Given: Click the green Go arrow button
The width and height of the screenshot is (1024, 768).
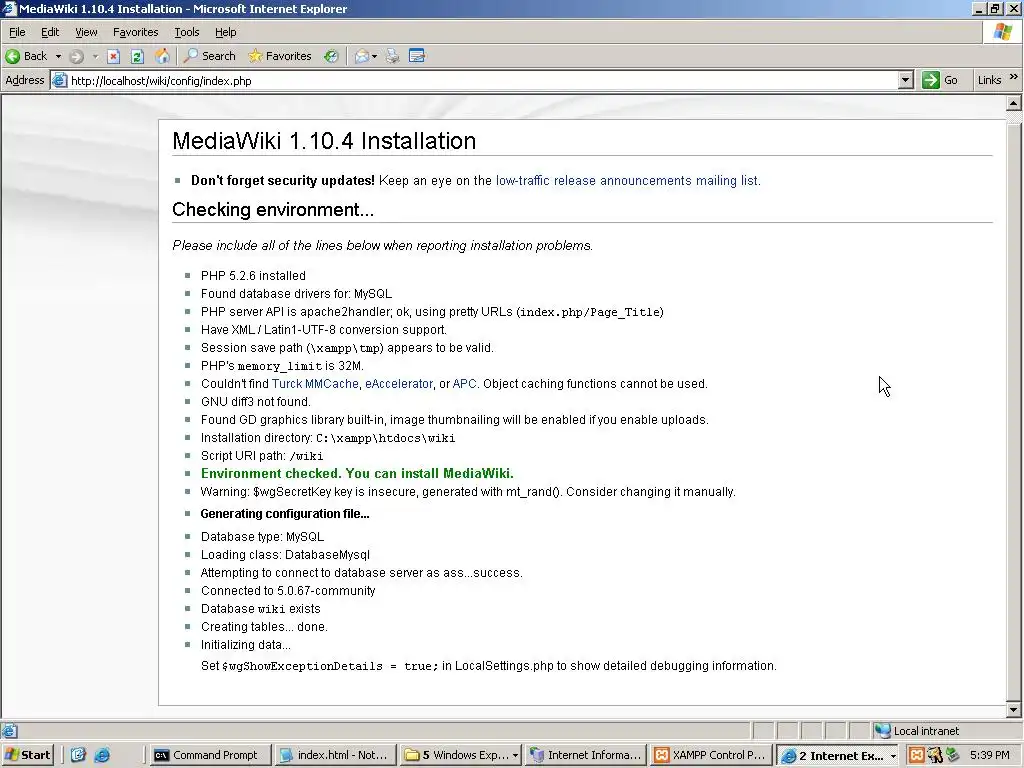Looking at the screenshot, I should point(940,80).
